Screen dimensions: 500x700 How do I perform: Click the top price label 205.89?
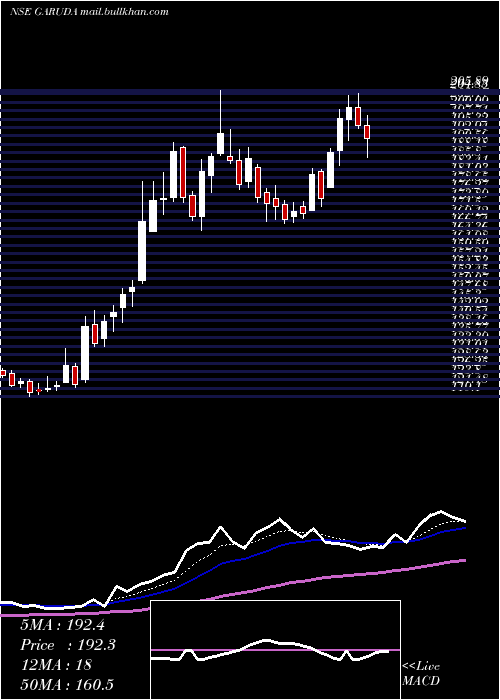(x=468, y=80)
